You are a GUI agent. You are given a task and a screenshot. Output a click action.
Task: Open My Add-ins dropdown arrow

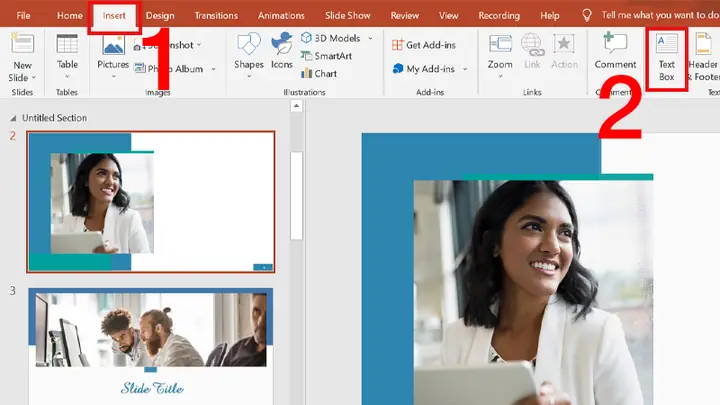pyautogui.click(x=465, y=69)
